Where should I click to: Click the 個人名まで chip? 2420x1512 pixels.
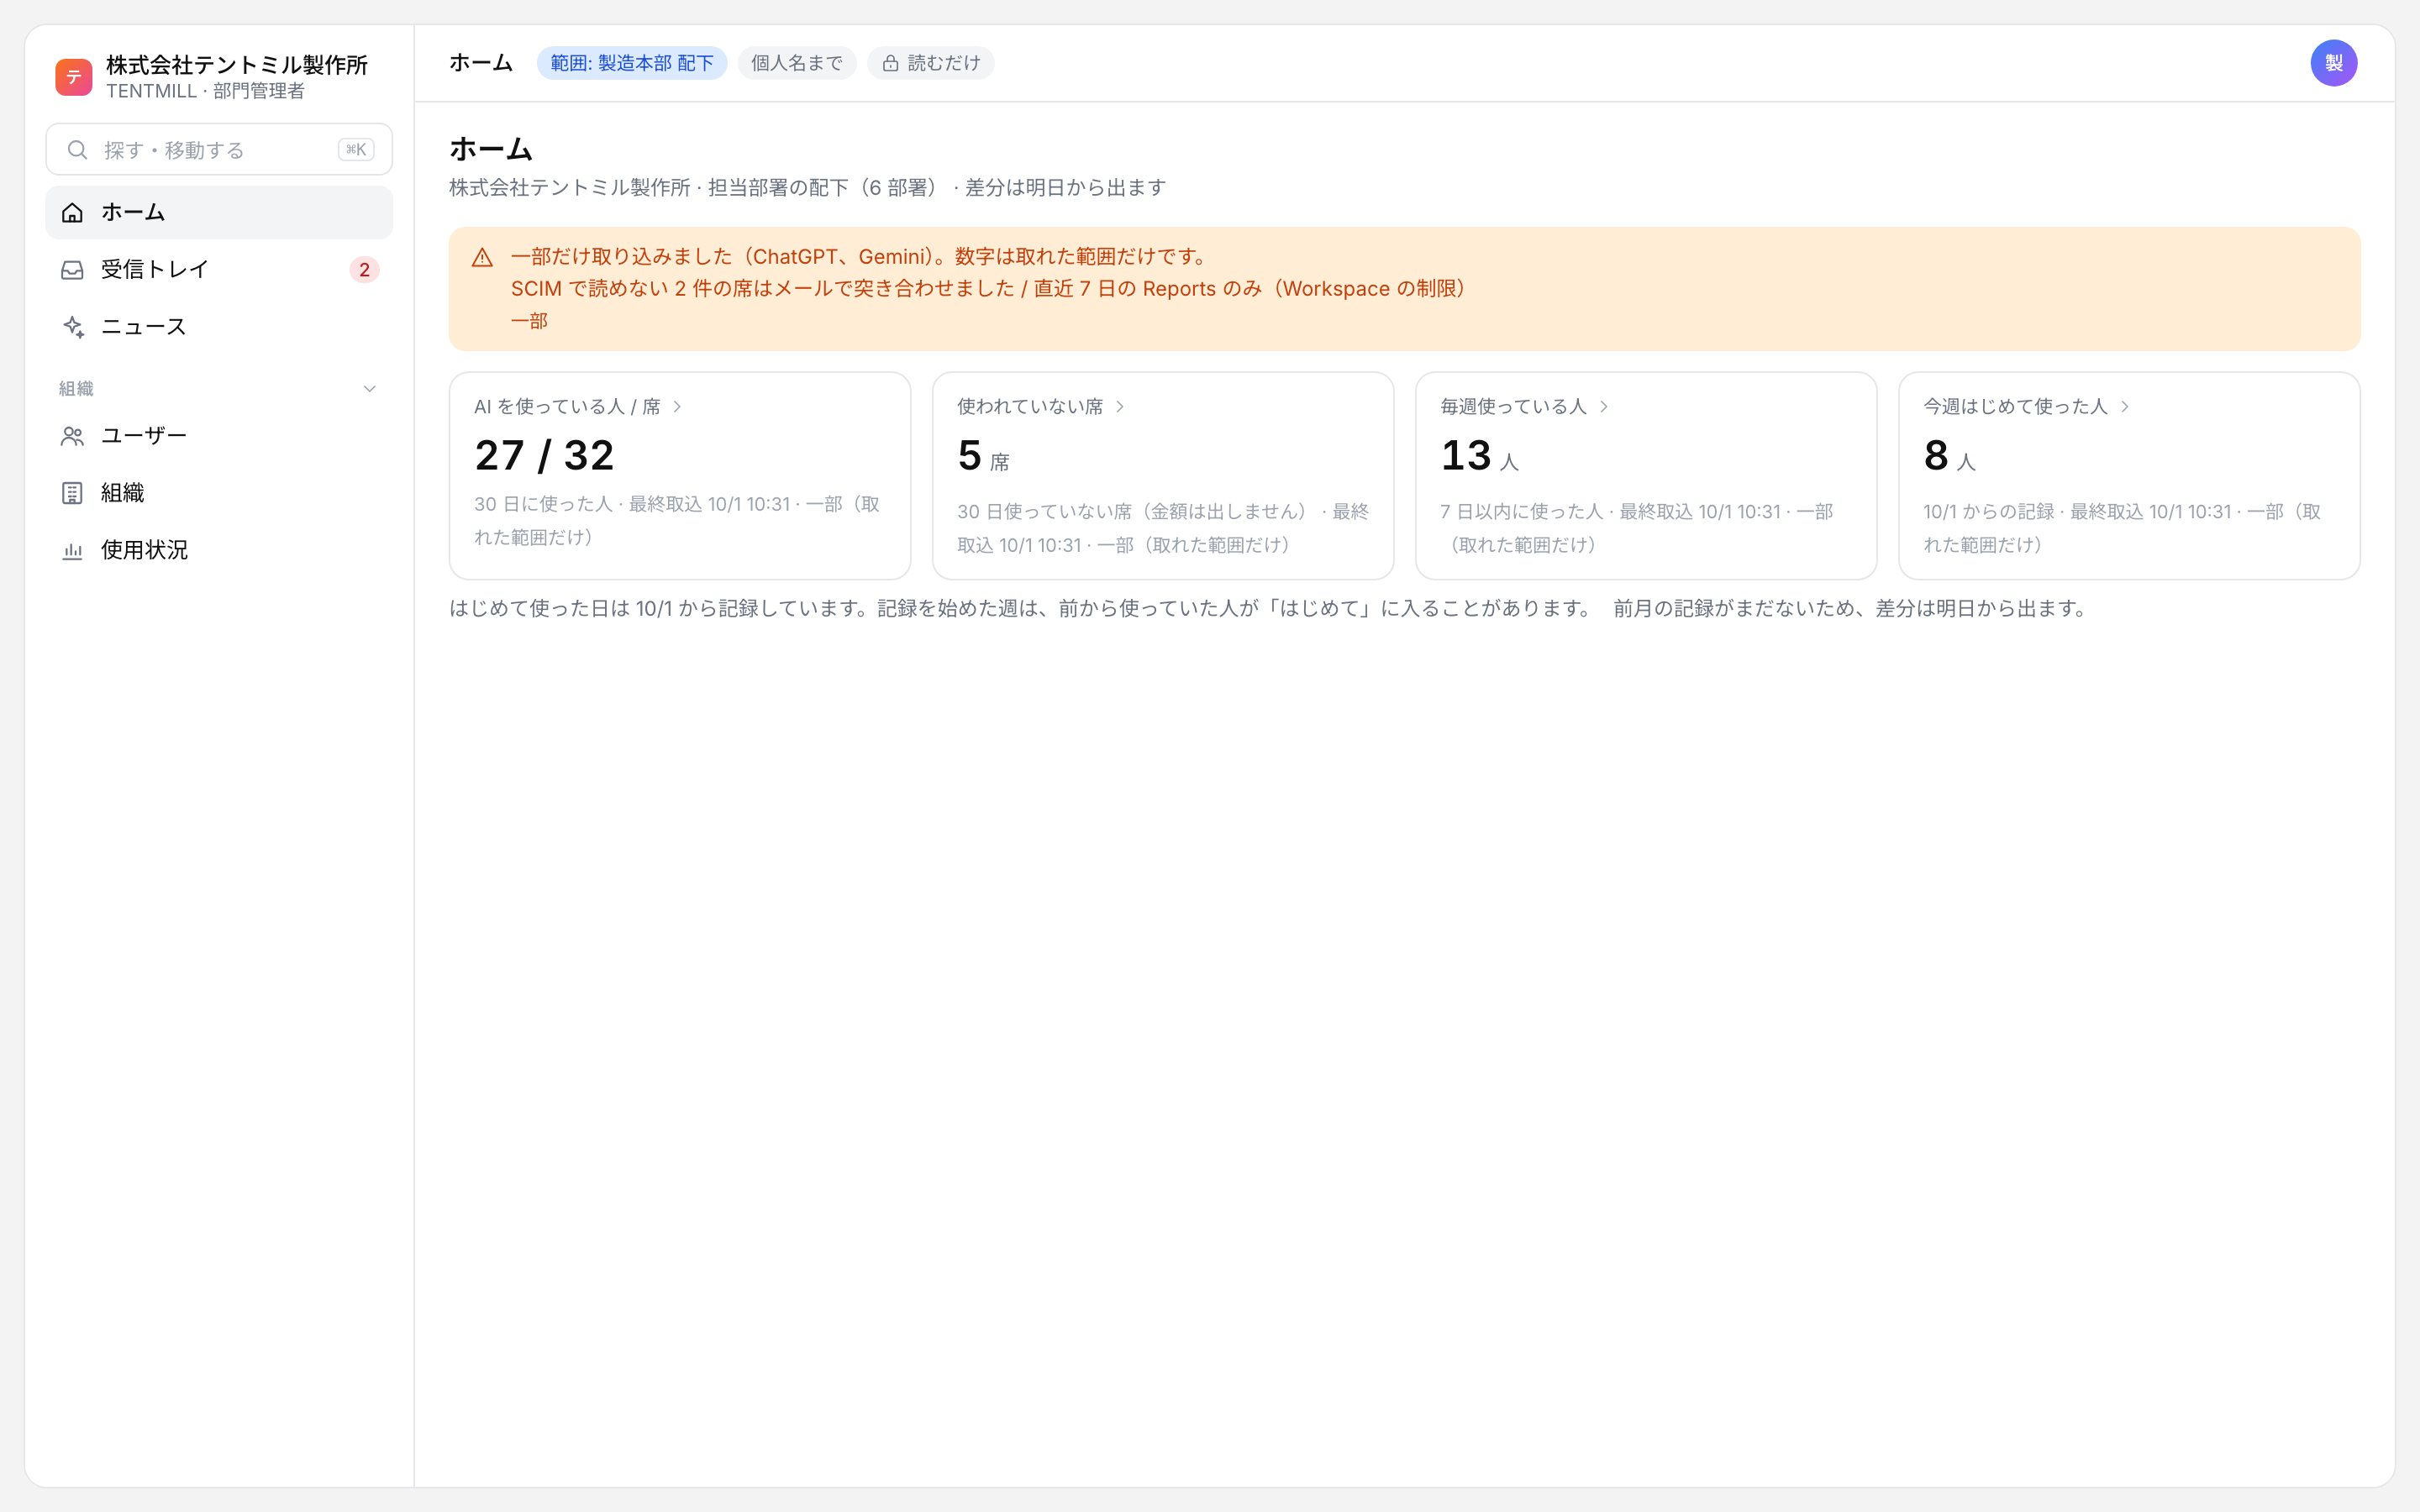pos(797,63)
